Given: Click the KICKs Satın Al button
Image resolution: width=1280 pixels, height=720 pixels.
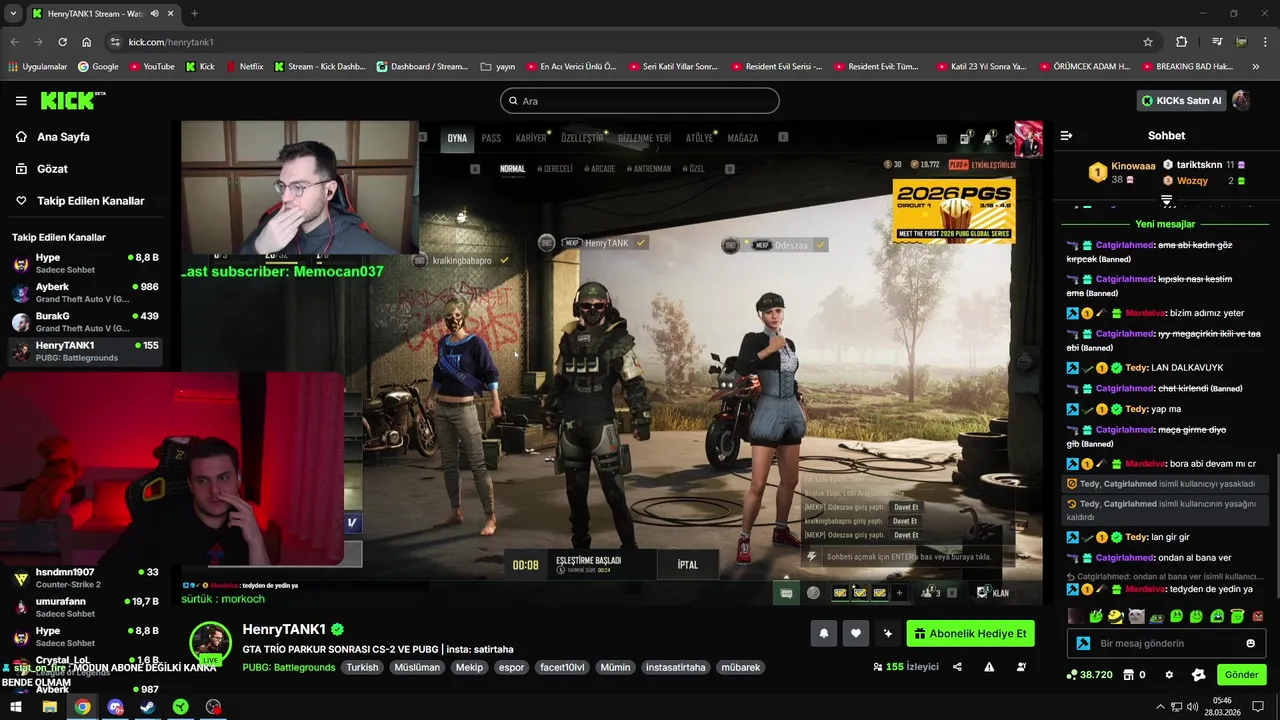Looking at the screenshot, I should coord(1181,101).
